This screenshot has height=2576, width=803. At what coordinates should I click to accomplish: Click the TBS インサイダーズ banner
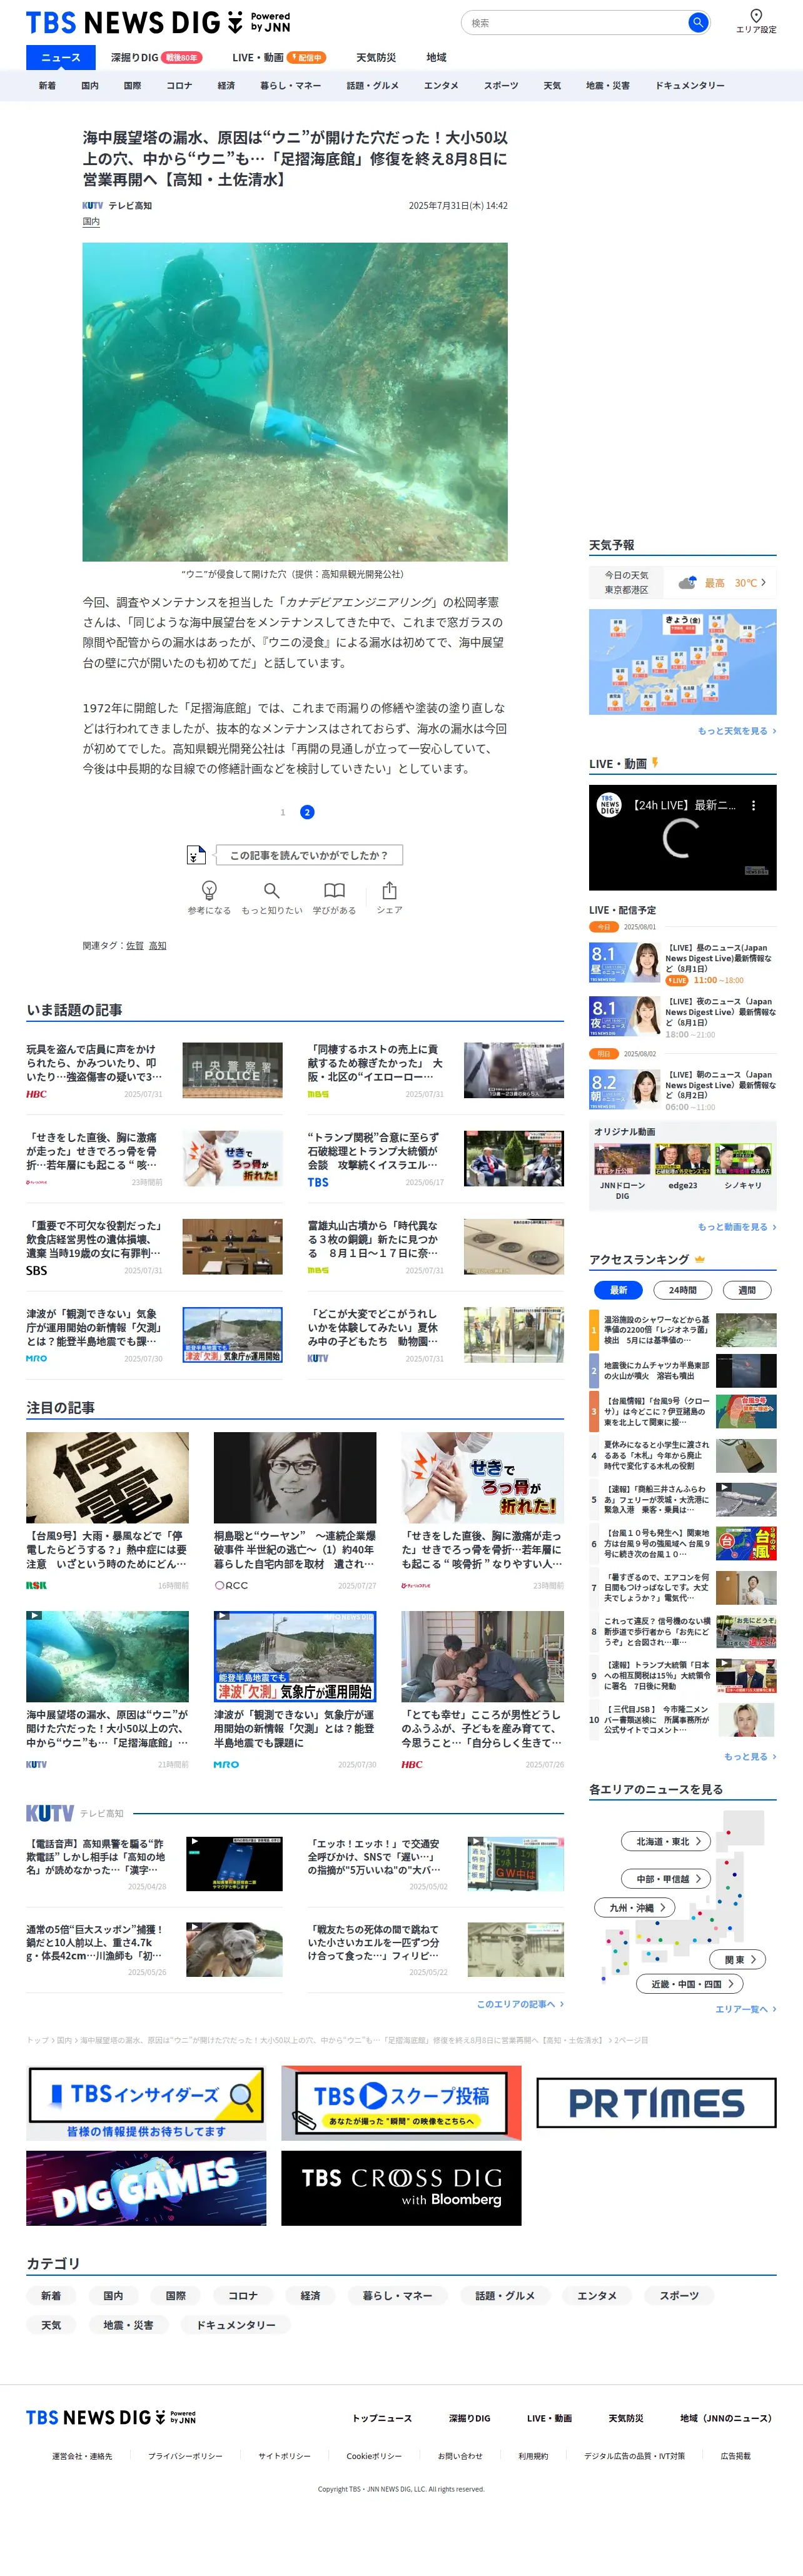coord(146,2103)
